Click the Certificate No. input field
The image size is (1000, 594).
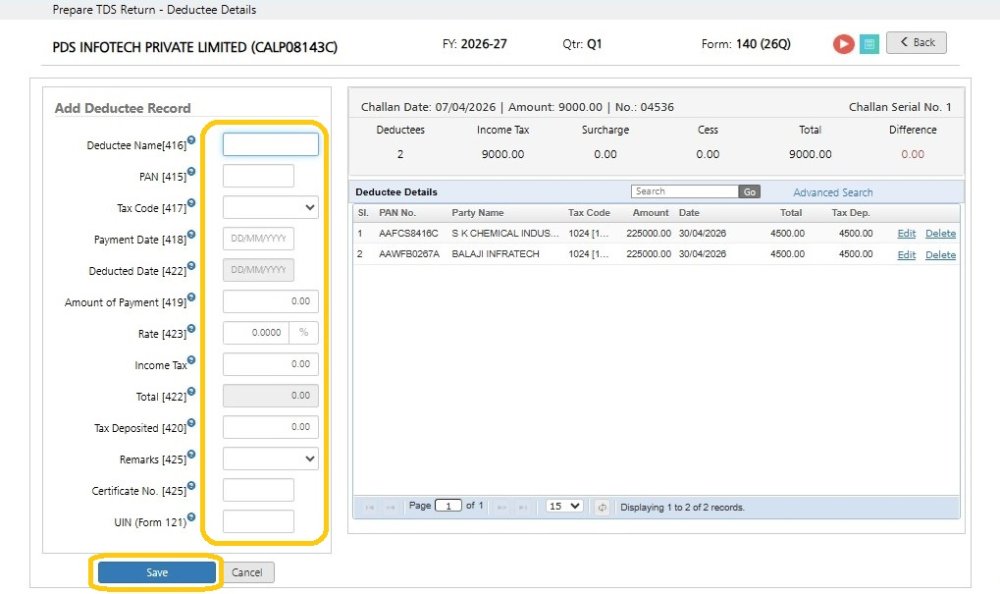[258, 490]
